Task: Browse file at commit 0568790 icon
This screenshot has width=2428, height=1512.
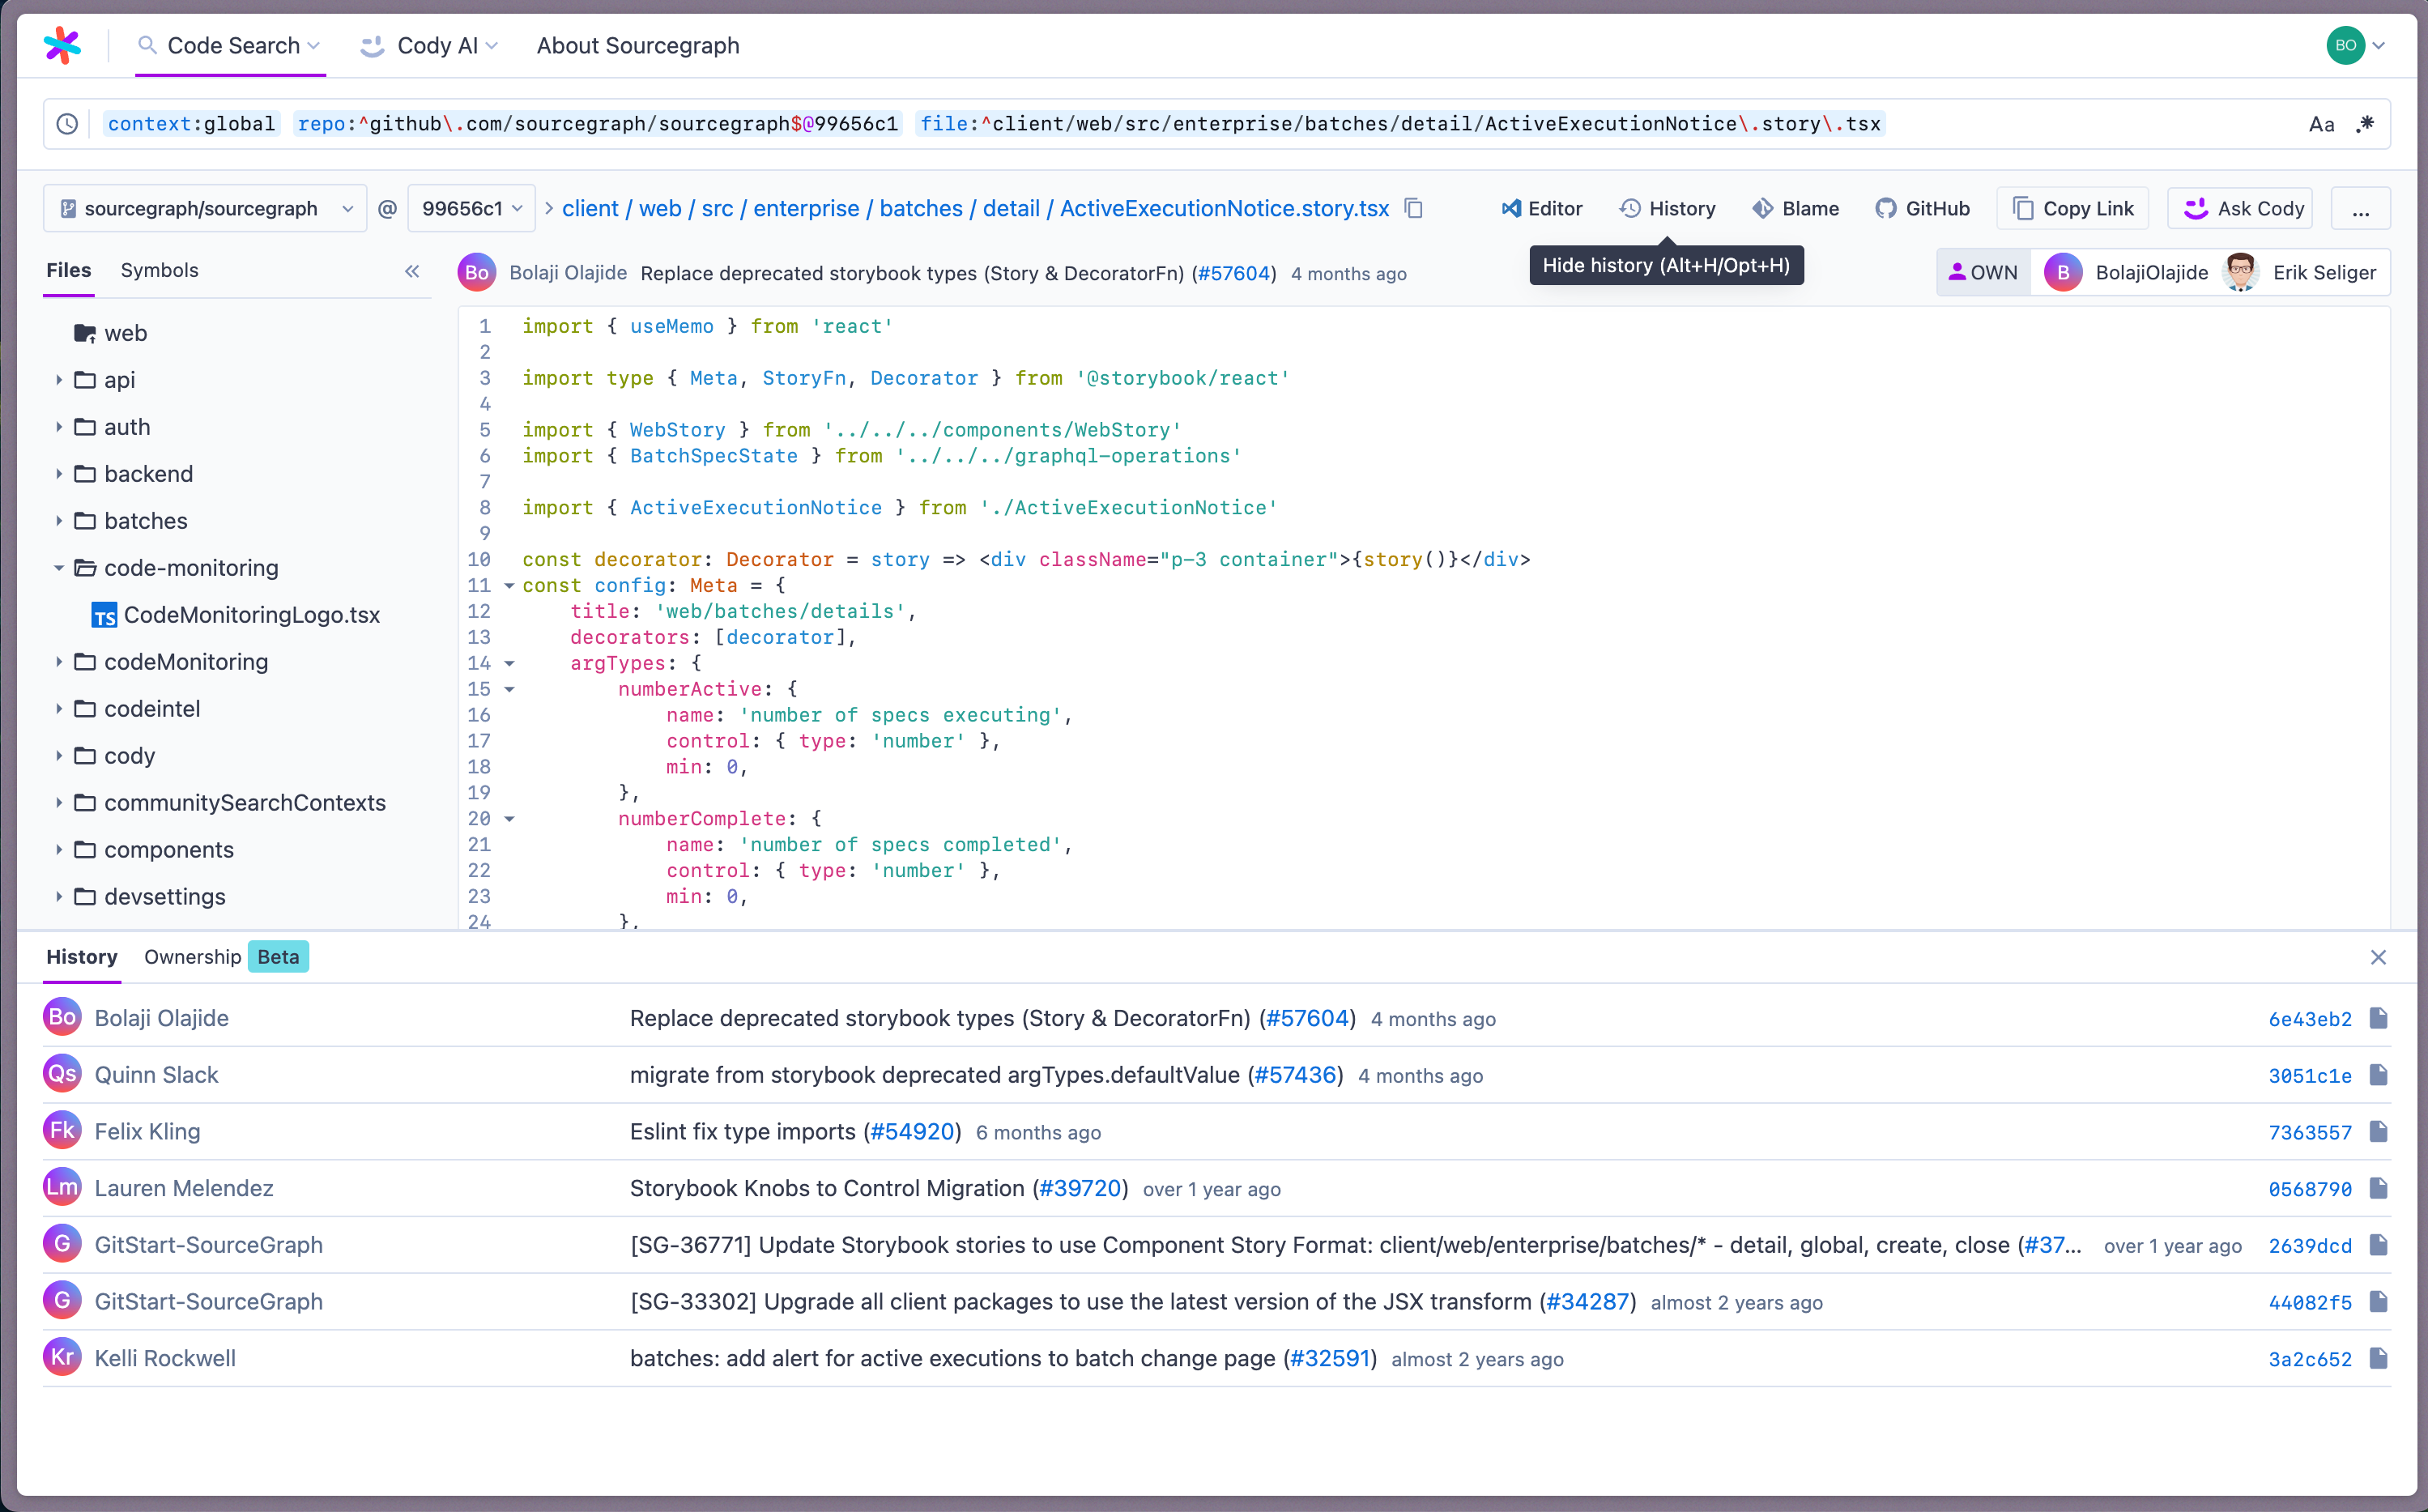Action: click(x=2379, y=1188)
